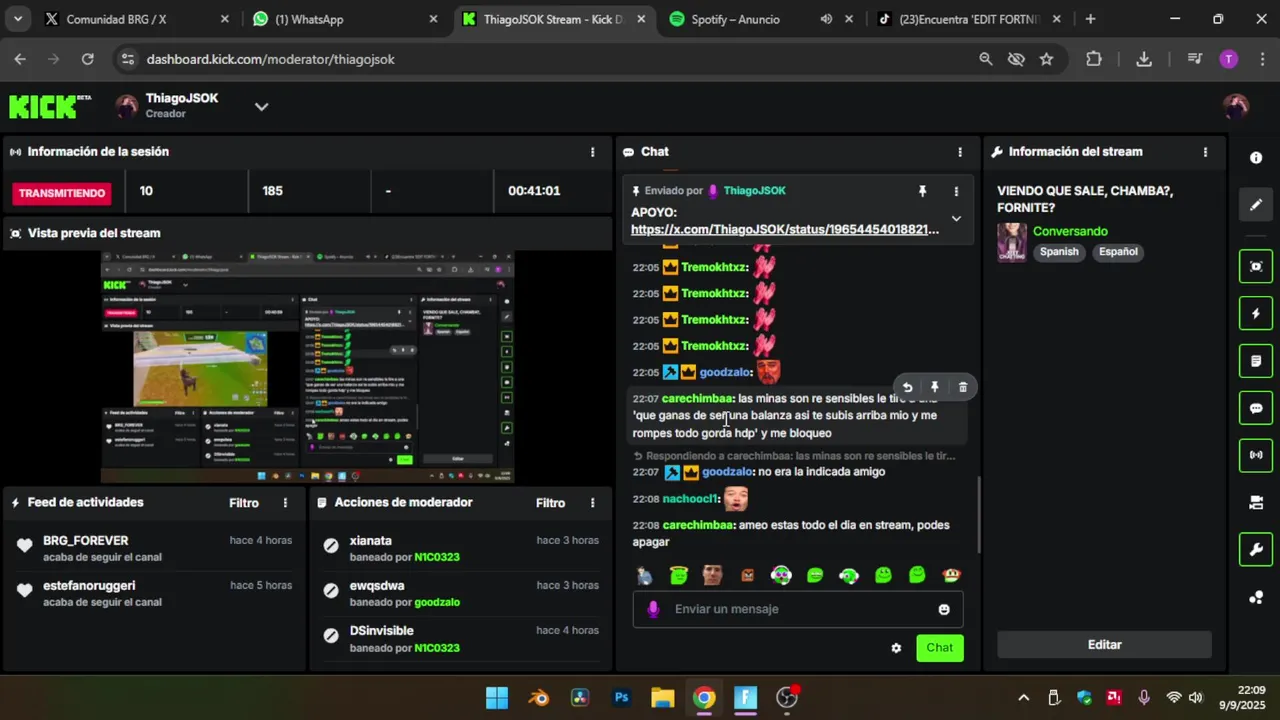Click BRG_FOREVER in activity feed

pyautogui.click(x=85, y=541)
